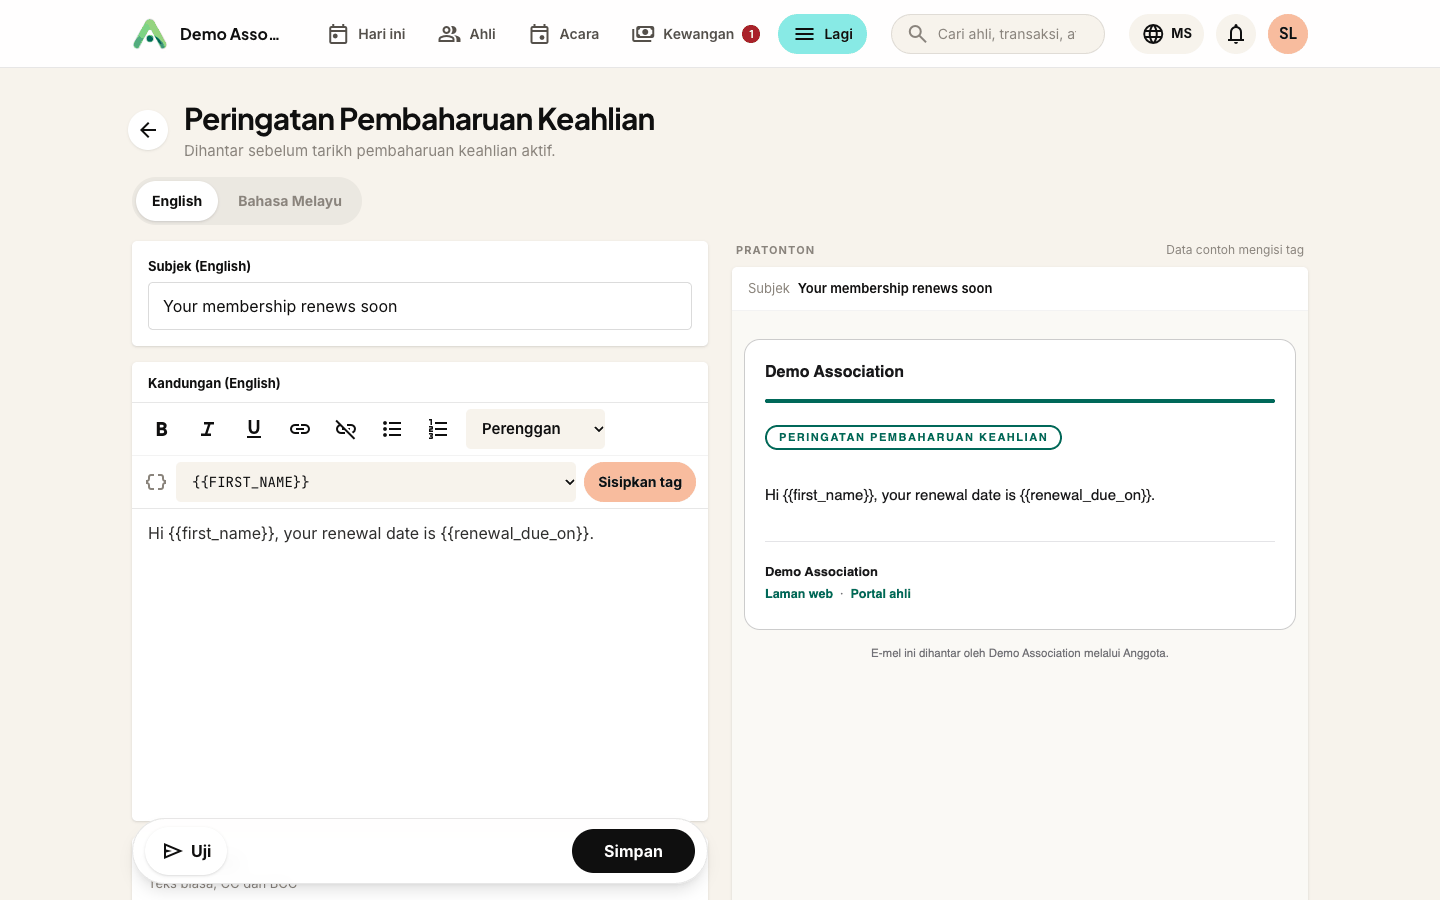Open the notifications bell

point(1236,34)
